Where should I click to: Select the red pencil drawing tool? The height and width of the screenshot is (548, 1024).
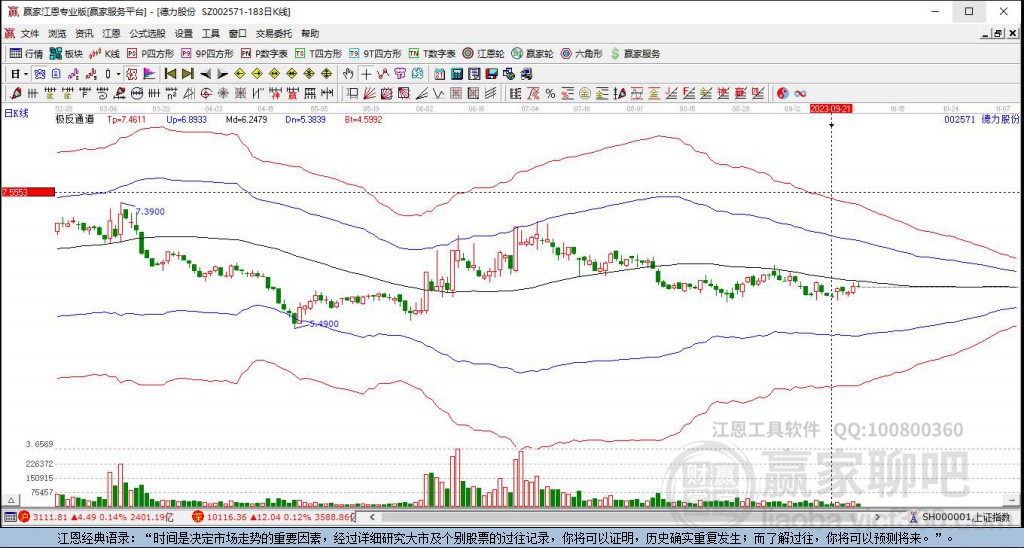point(15,94)
